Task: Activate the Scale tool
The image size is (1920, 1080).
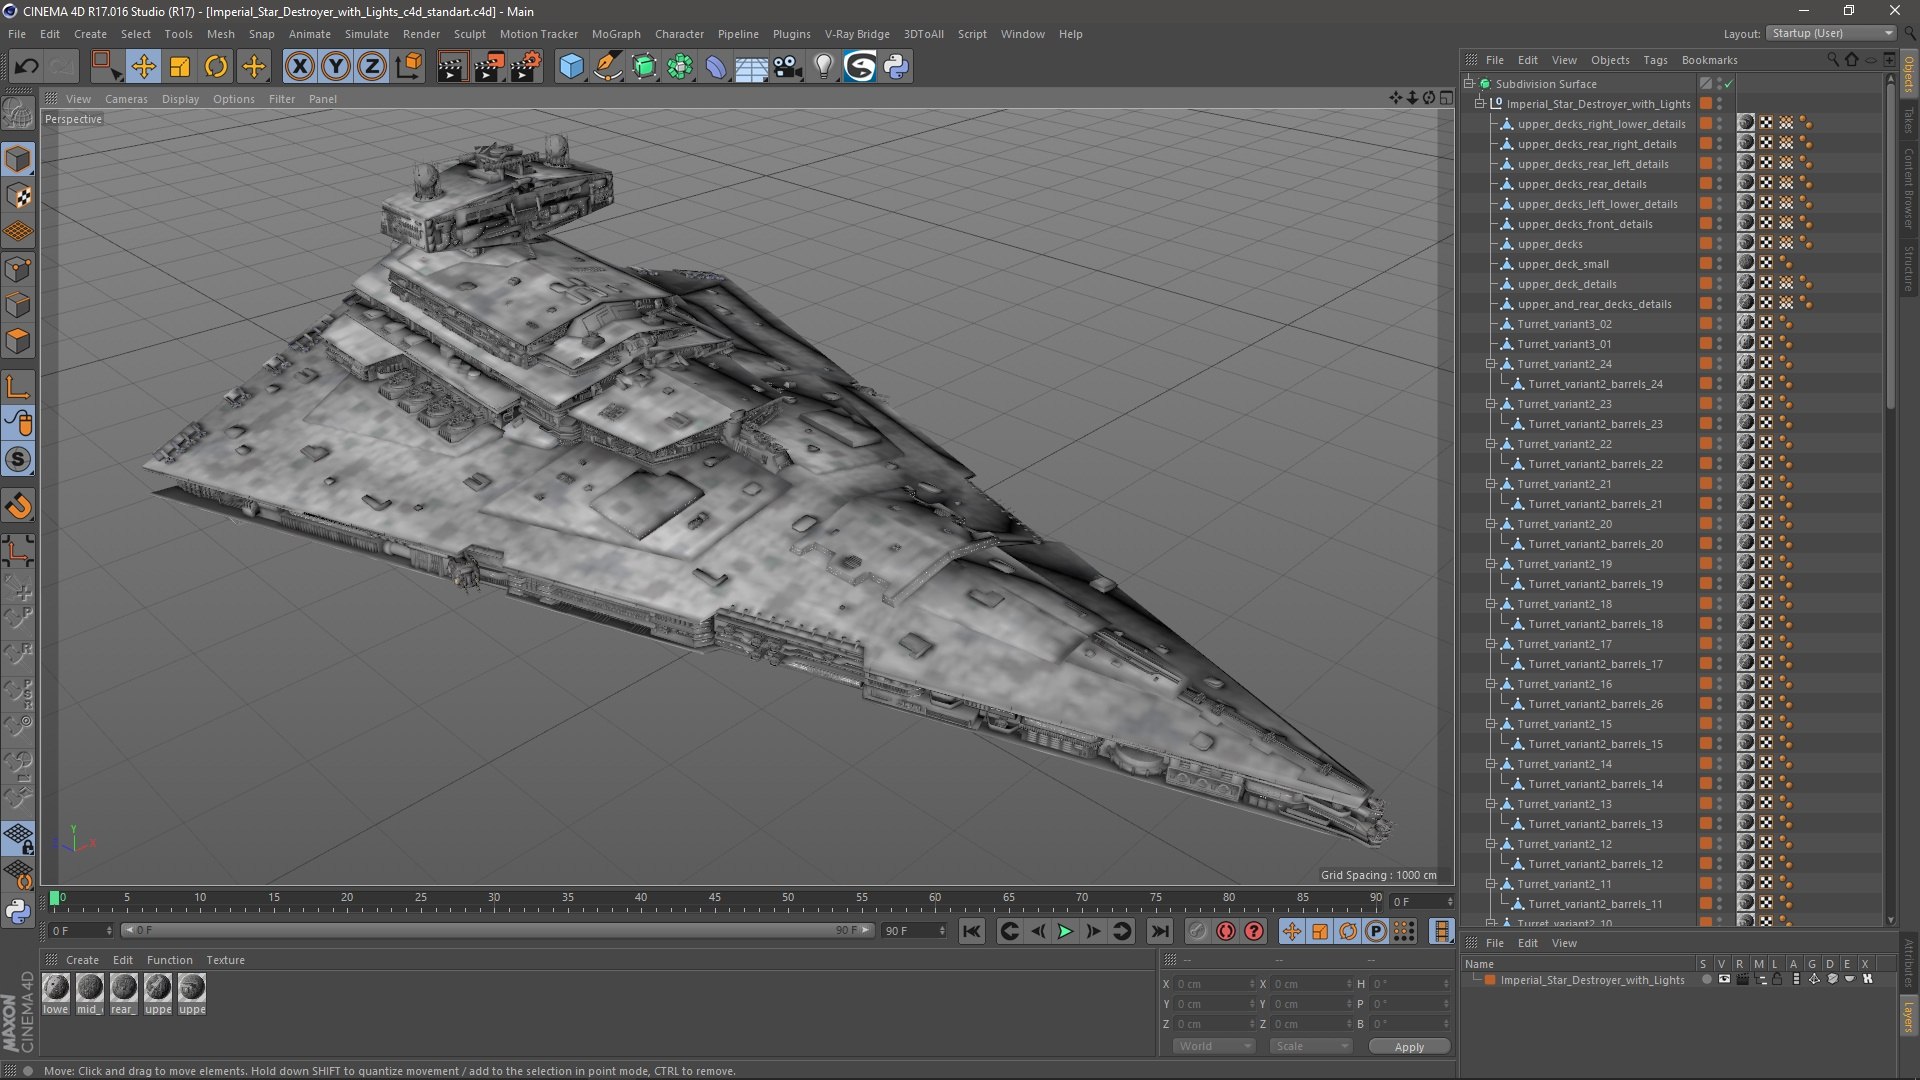Action: coord(180,67)
